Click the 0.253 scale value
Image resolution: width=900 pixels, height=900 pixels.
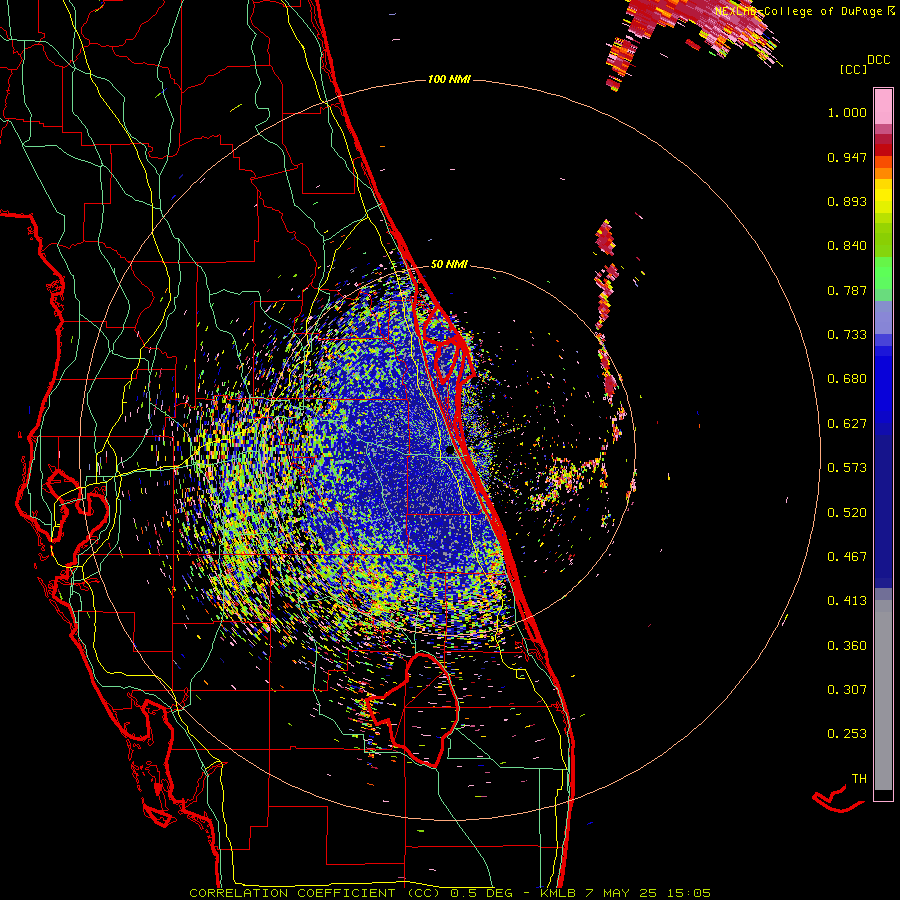847,734
